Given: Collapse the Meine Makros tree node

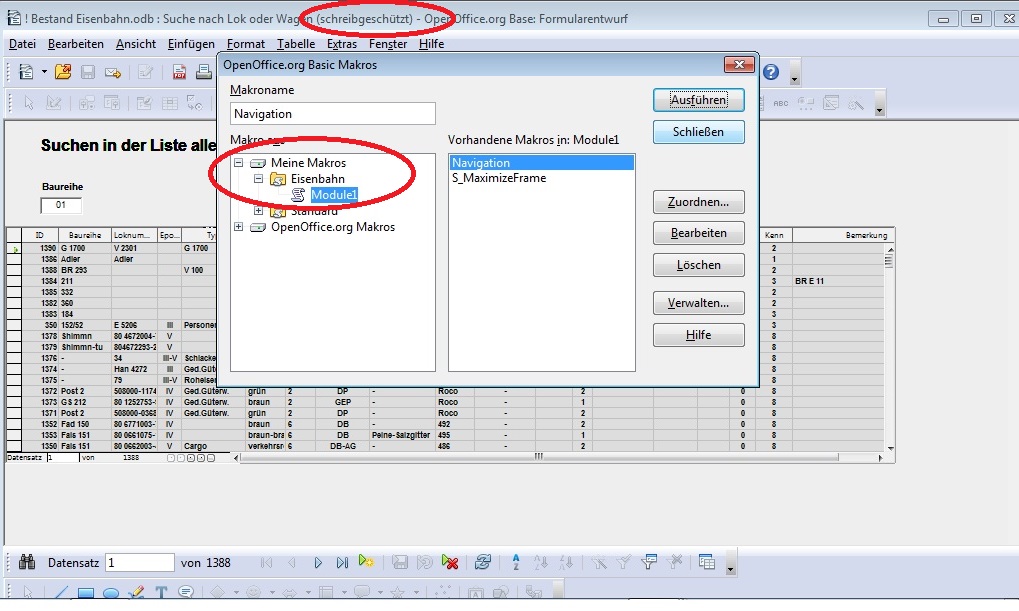Looking at the screenshot, I should pyautogui.click(x=239, y=162).
